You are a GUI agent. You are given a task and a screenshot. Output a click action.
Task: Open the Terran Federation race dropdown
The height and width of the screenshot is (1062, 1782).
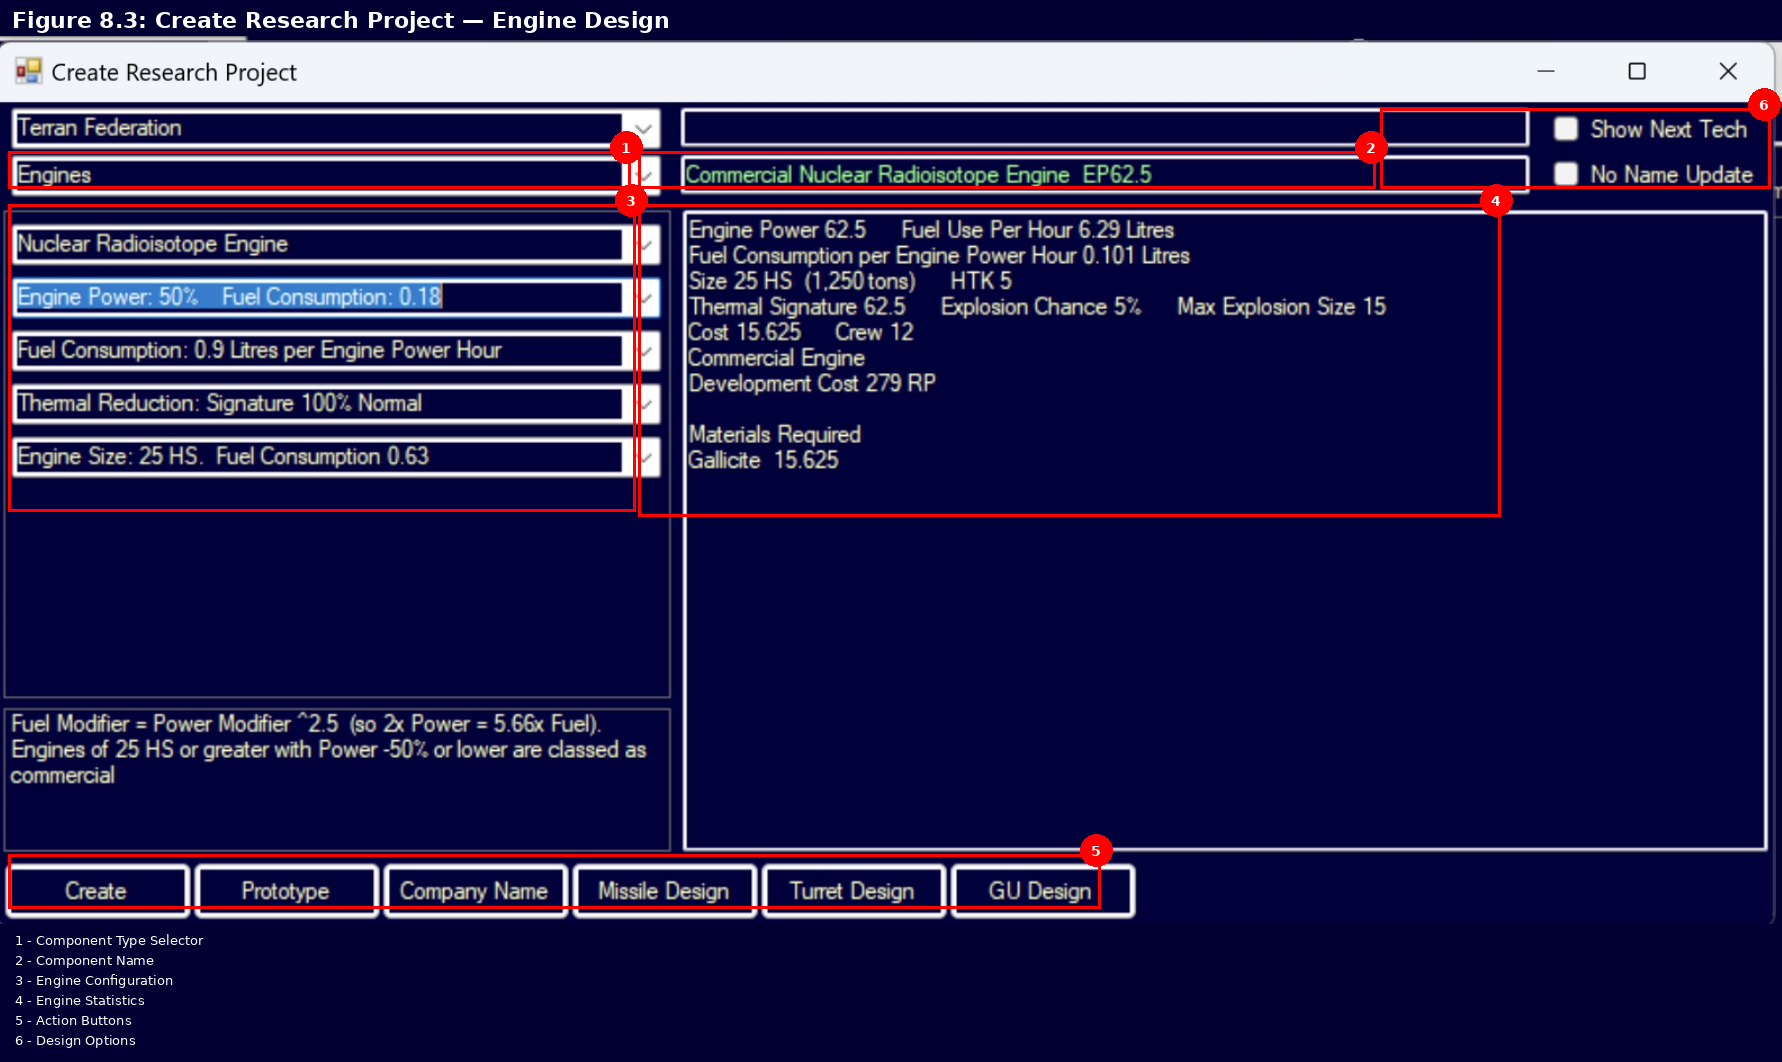coord(644,129)
